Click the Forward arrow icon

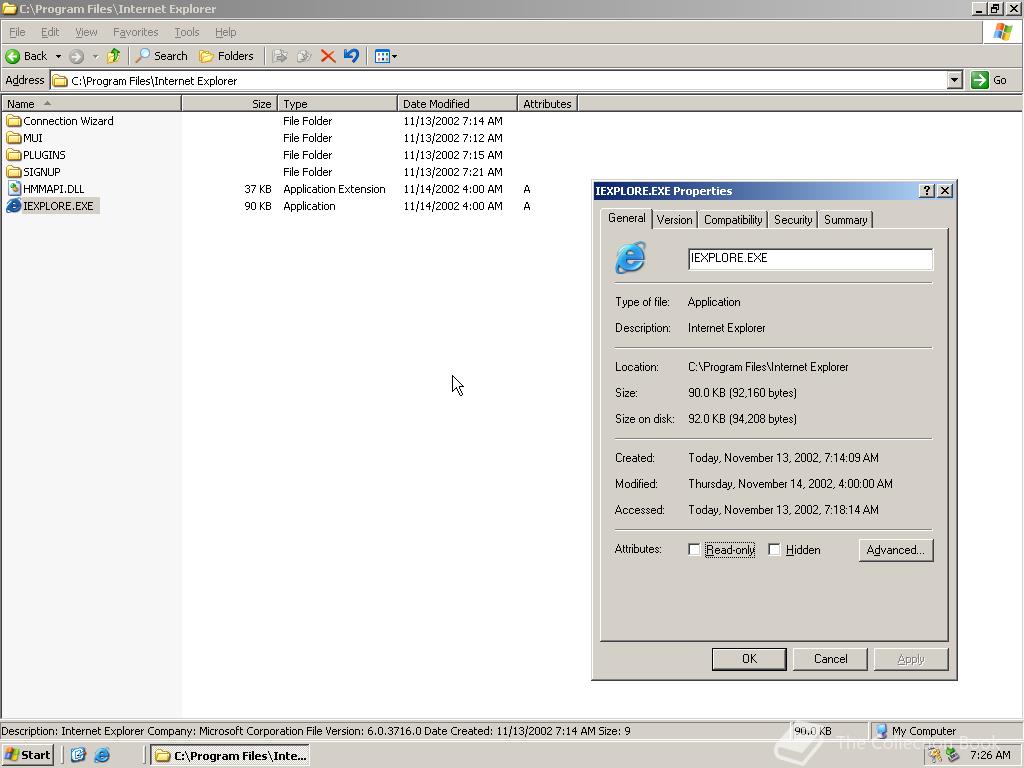76,56
